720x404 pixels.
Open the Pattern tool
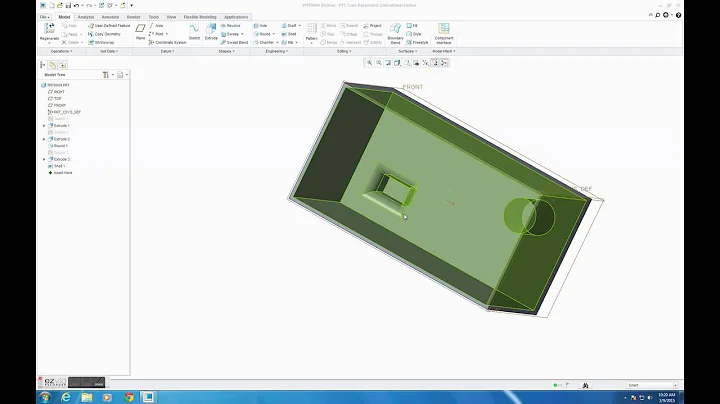coord(311,33)
